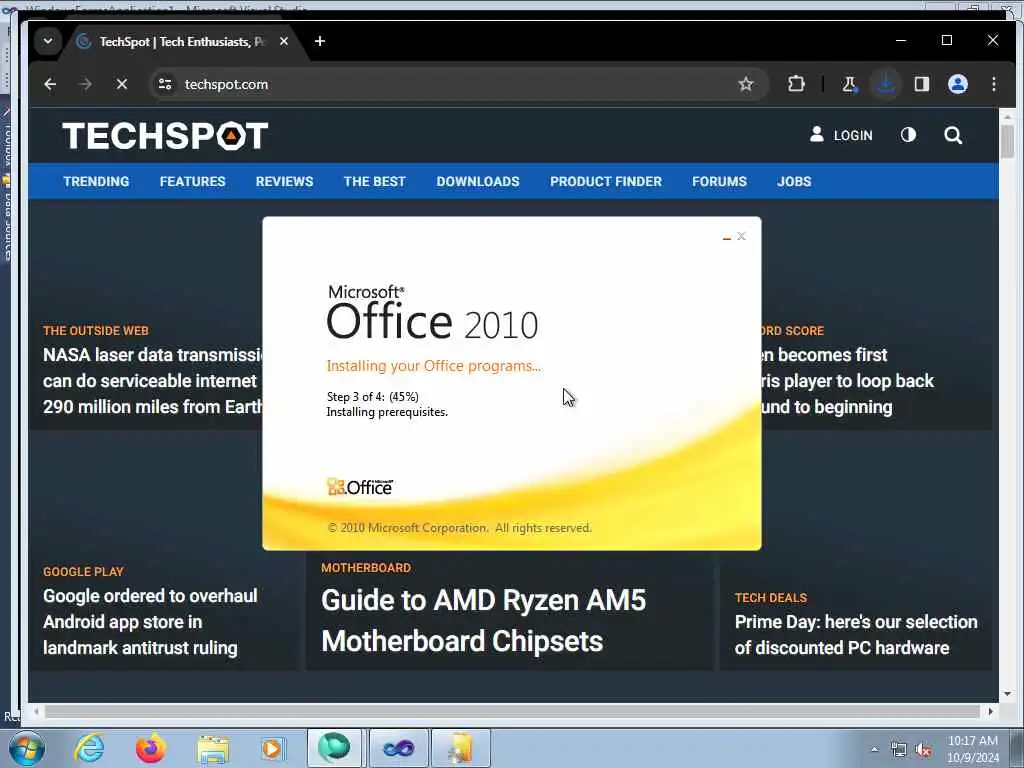Click the vertical page scrollbar thumb
This screenshot has height=768, width=1024.
coord(1007,141)
